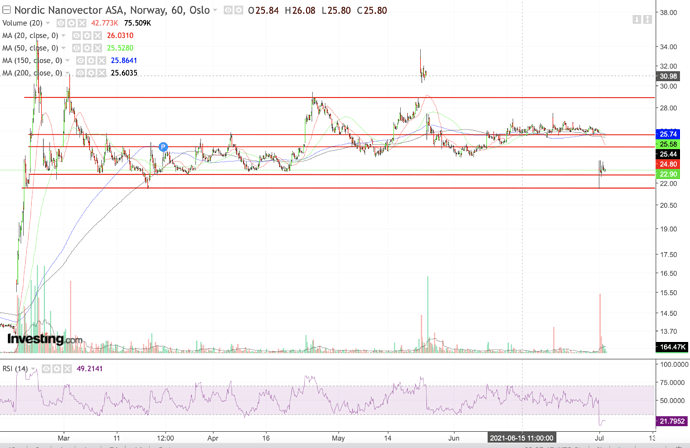The height and width of the screenshot is (448, 690).
Task: Click the right pane control button near price axis
Action: [647, 19]
